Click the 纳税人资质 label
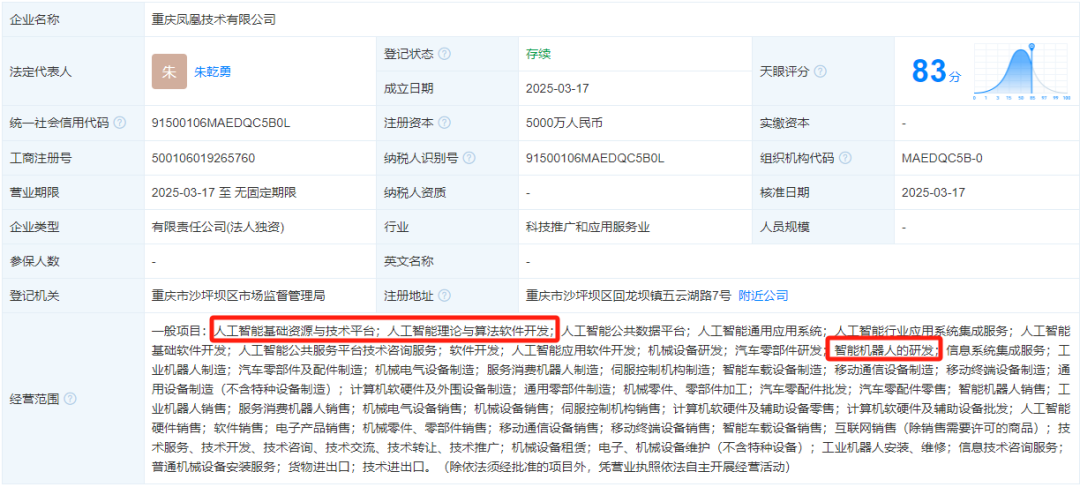 pyautogui.click(x=415, y=192)
